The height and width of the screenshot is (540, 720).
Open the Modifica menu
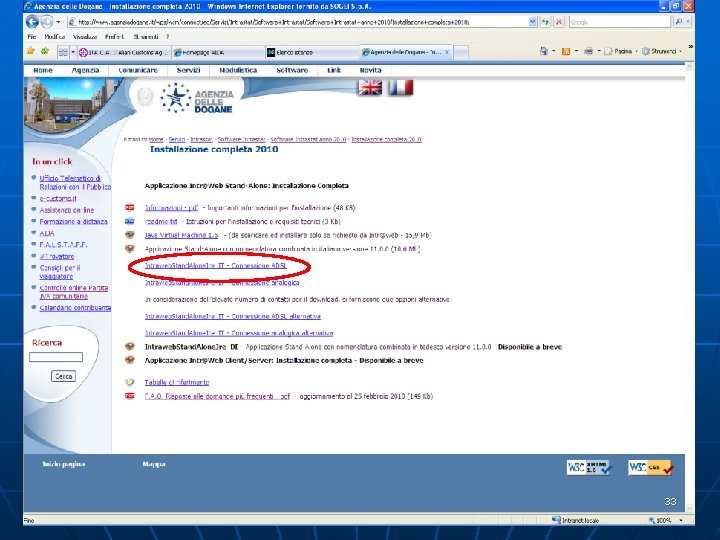[x=55, y=36]
